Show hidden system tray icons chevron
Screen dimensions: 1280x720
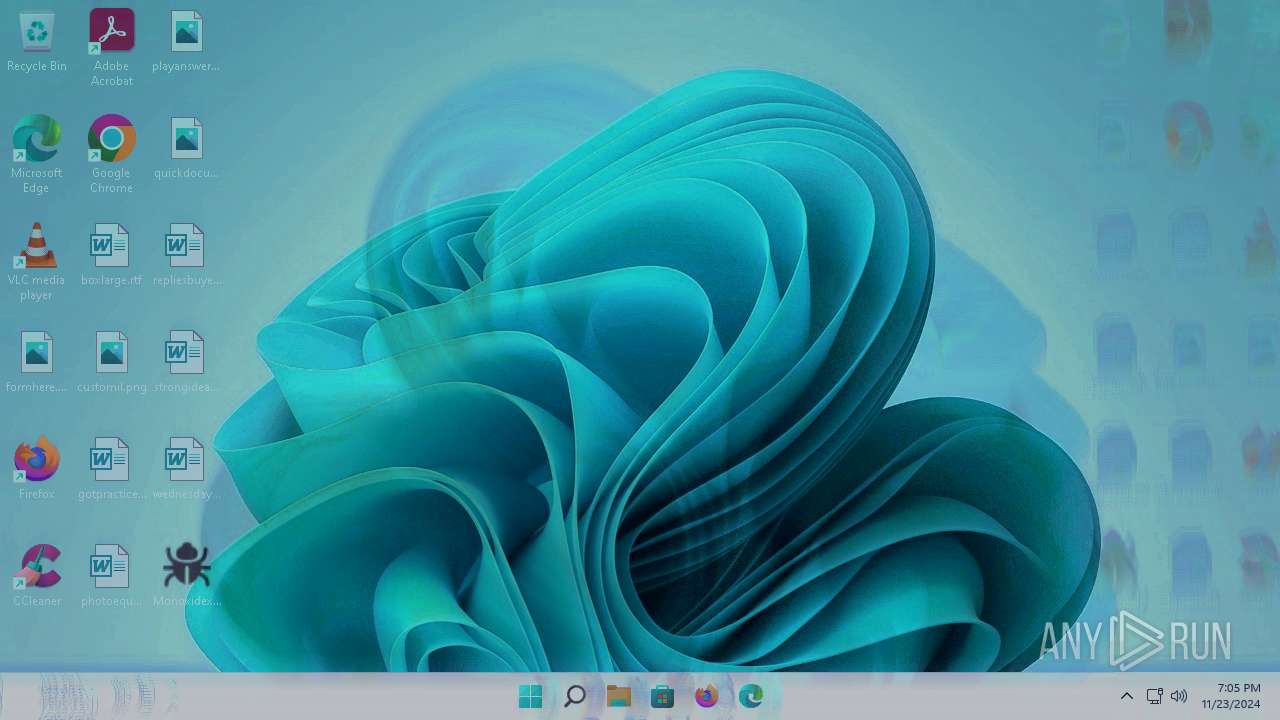pyautogui.click(x=1127, y=696)
